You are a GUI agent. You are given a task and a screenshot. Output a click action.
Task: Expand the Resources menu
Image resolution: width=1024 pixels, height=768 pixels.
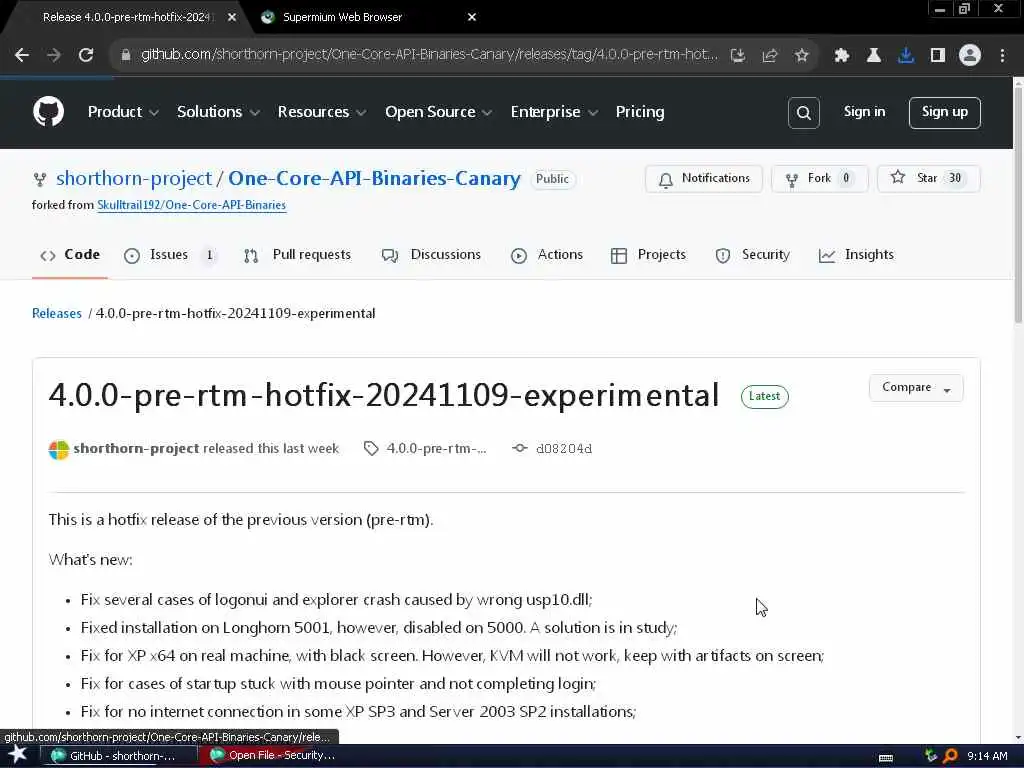coord(322,112)
